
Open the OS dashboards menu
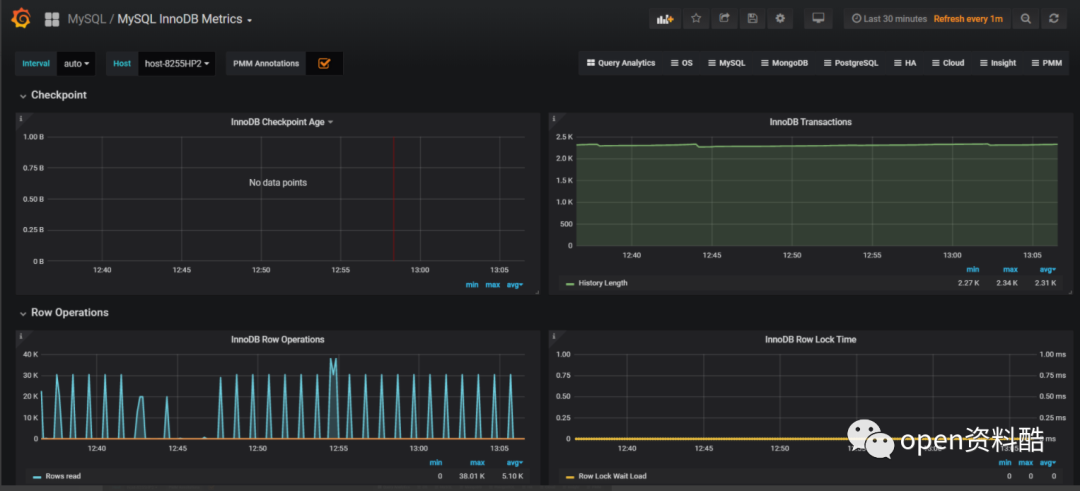[x=681, y=63]
